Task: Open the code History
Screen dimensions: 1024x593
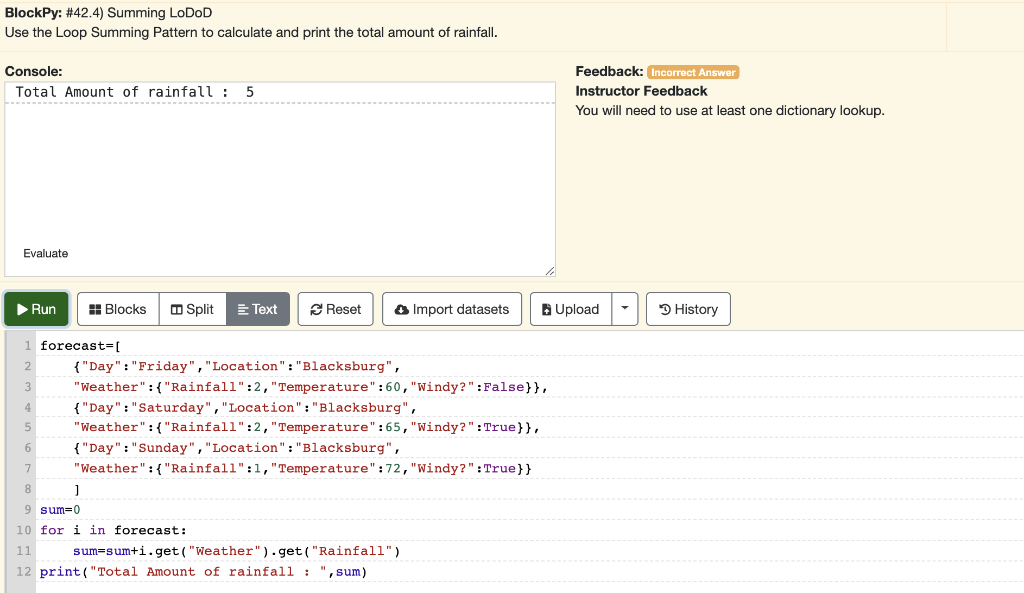Action: tap(688, 309)
